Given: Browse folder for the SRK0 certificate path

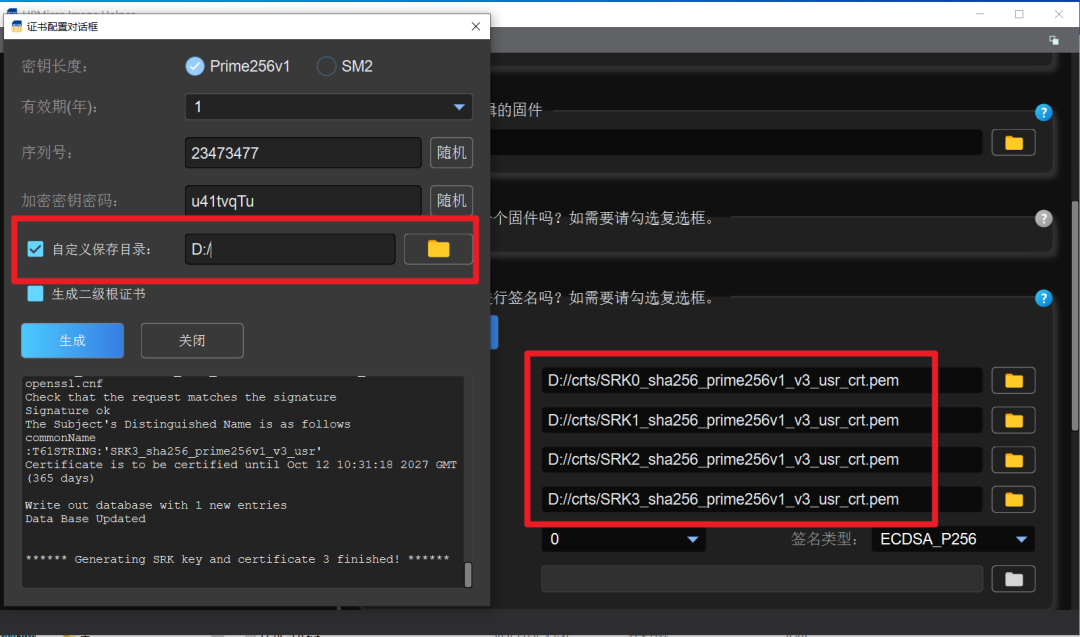Looking at the screenshot, I should 1013,380.
